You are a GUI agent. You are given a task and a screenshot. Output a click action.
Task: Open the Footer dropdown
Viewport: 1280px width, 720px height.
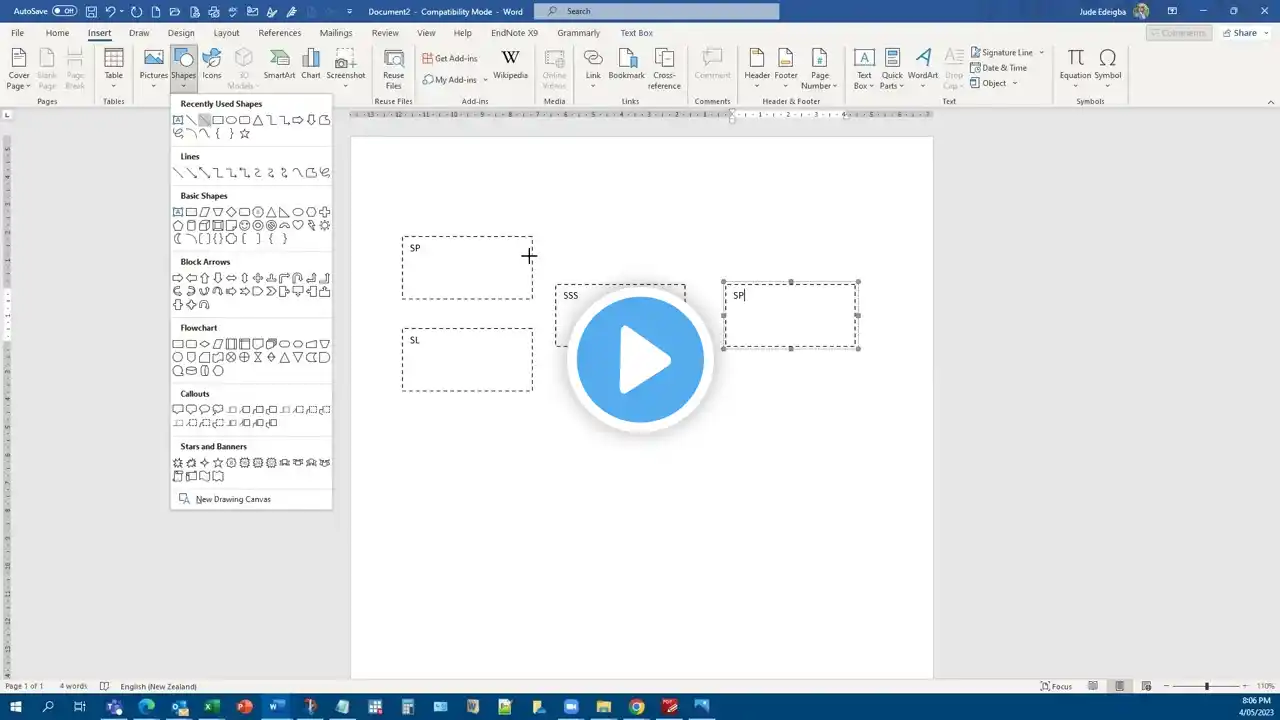pos(786,67)
